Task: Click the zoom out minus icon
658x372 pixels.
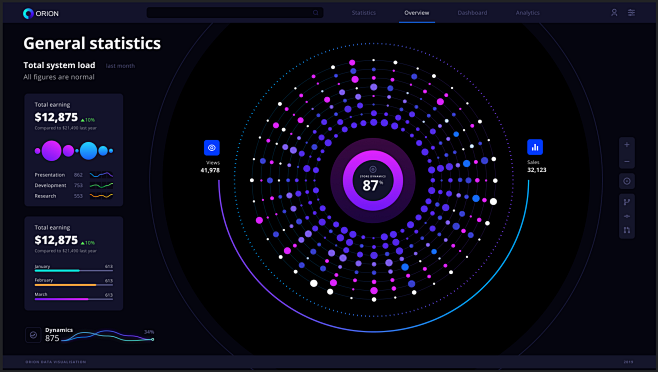Action: tap(627, 162)
